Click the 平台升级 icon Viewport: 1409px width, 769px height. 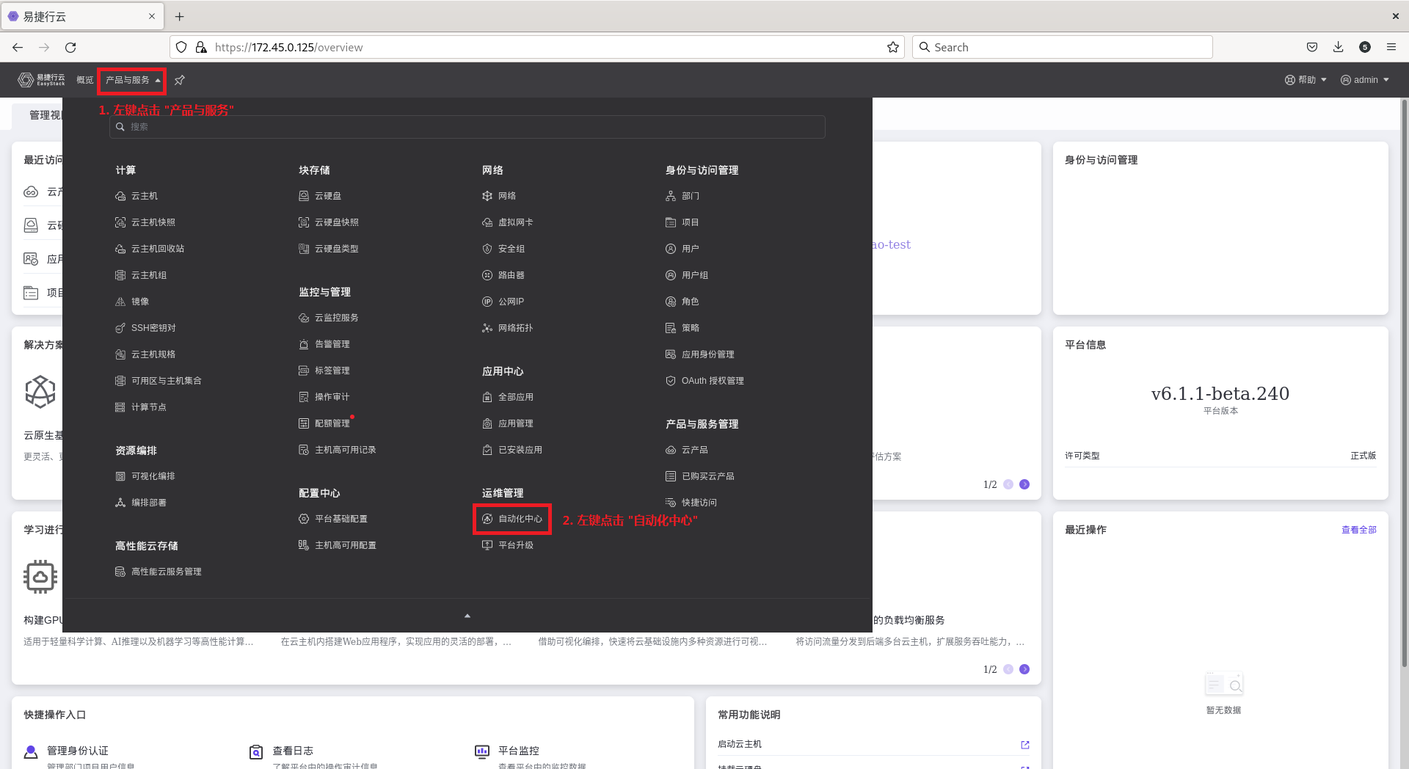[x=488, y=545]
